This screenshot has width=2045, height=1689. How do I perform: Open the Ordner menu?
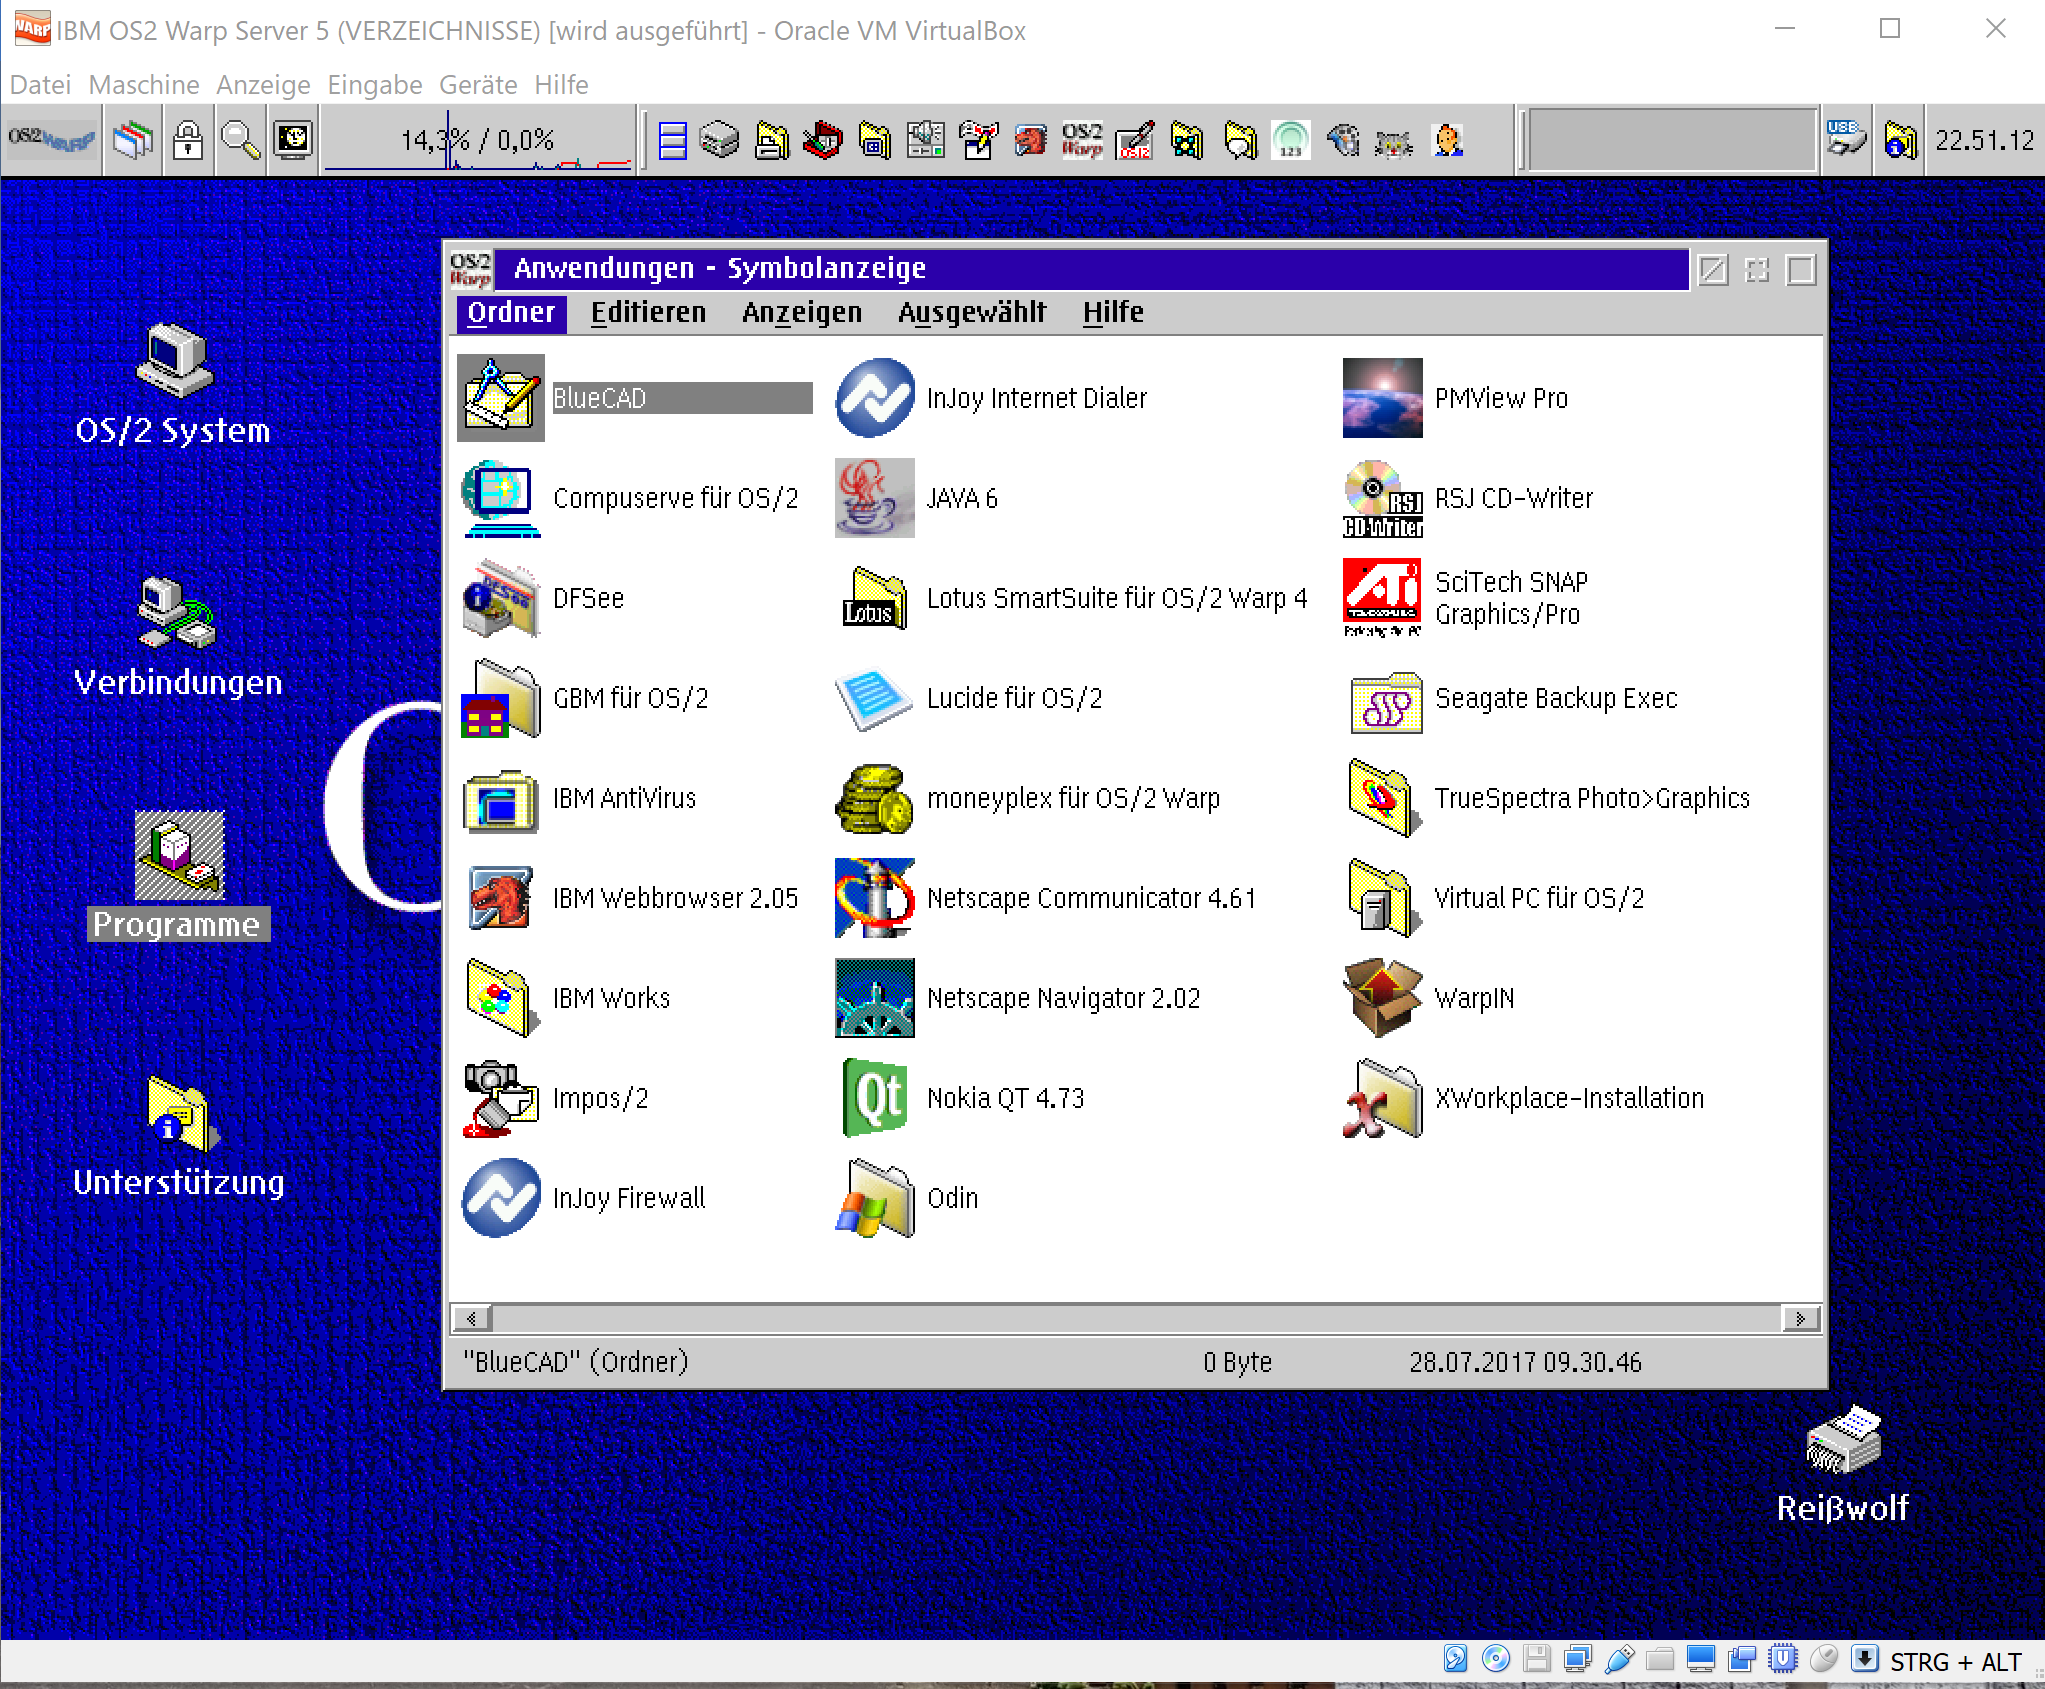(511, 313)
